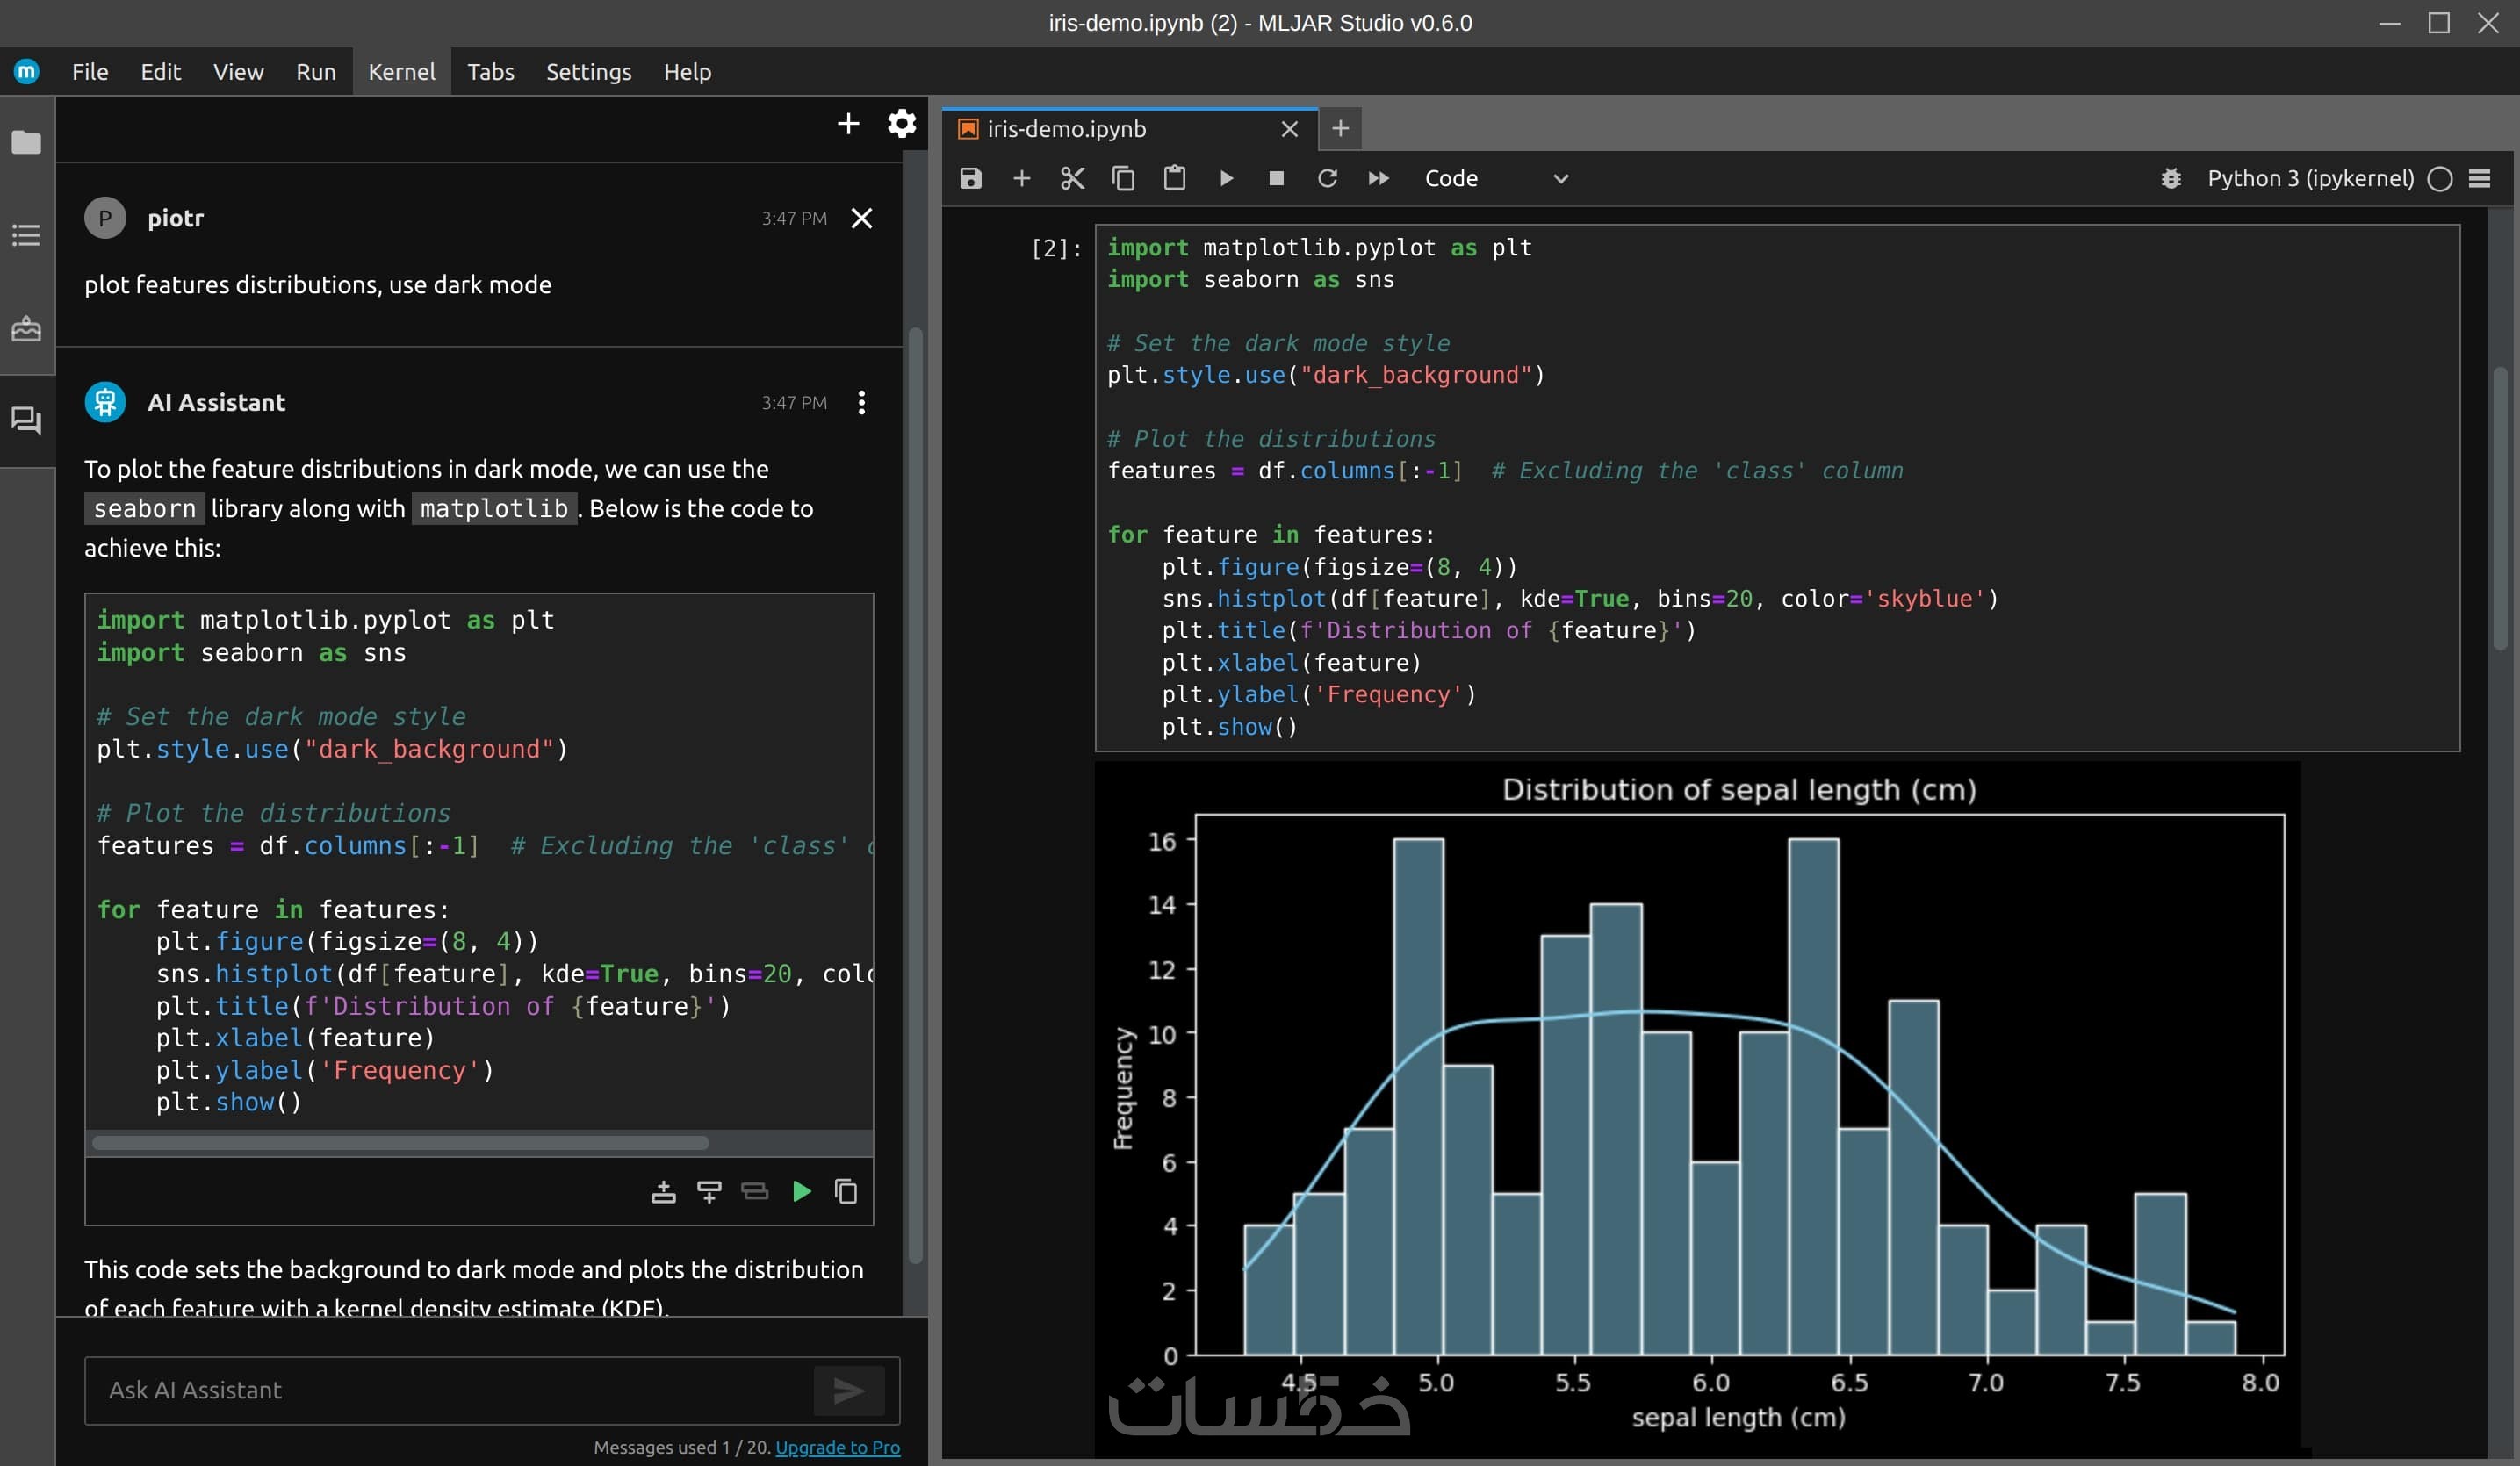Image resolution: width=2520 pixels, height=1466 pixels.
Task: Click kernel status circle indicator
Action: [2440, 178]
